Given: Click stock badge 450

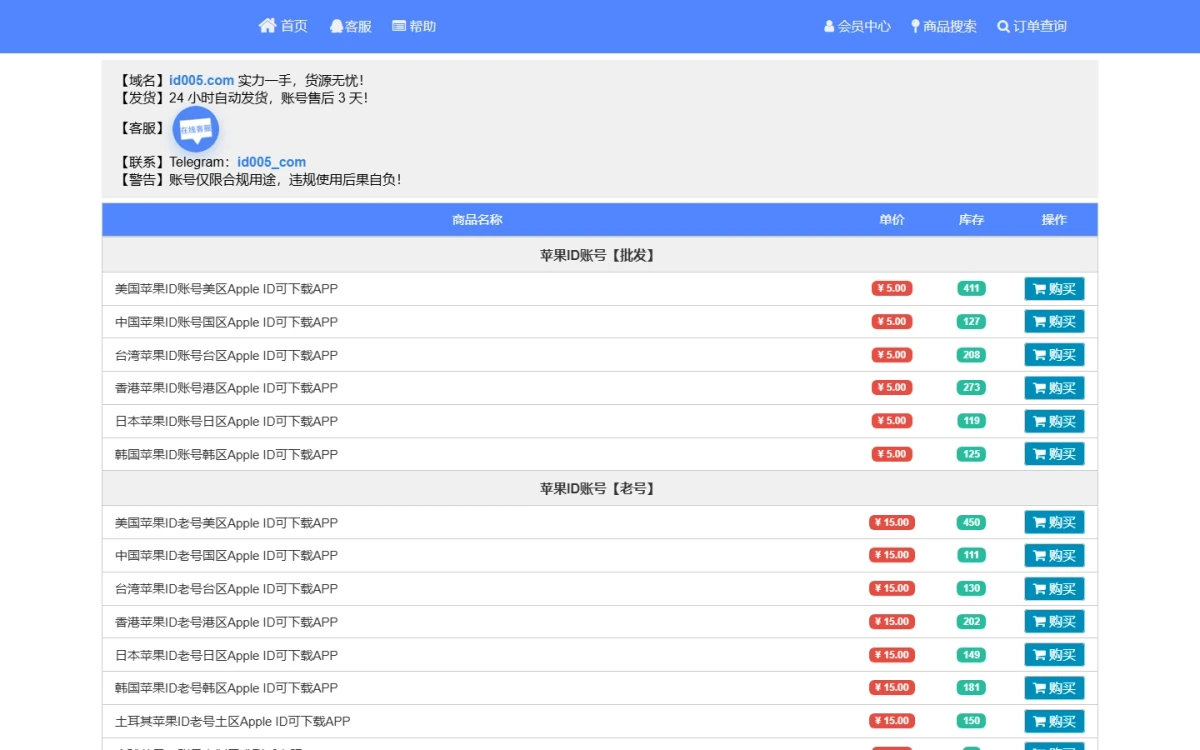Looking at the screenshot, I should click(x=971, y=522).
